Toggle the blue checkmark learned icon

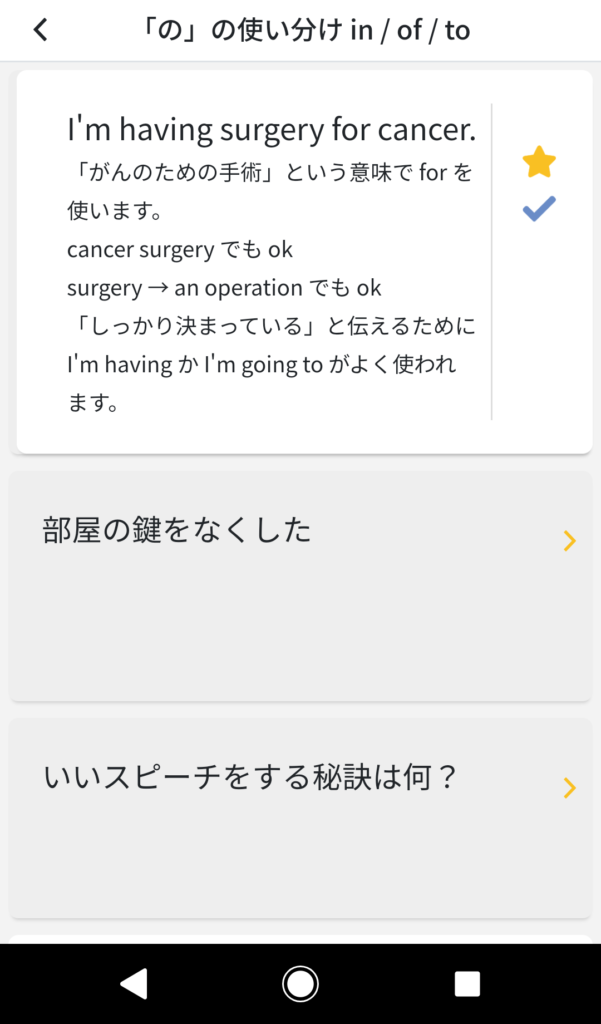(539, 209)
